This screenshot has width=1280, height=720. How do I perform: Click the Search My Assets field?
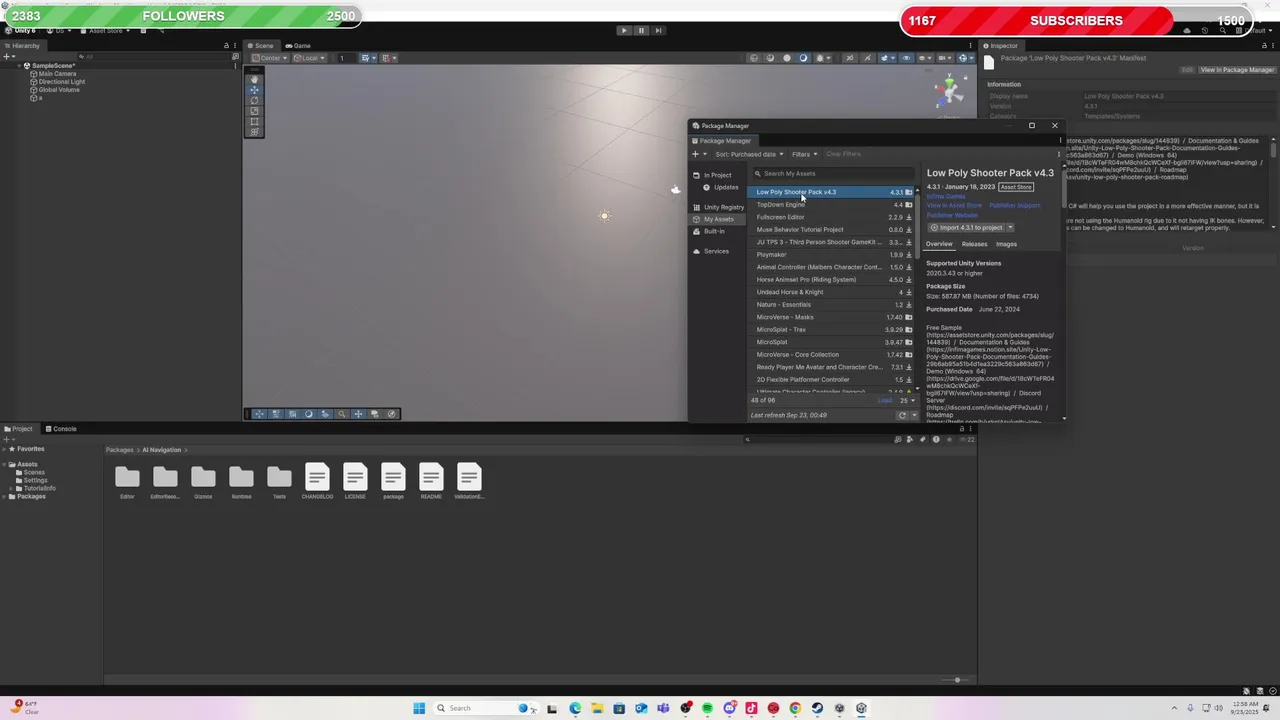[832, 174]
